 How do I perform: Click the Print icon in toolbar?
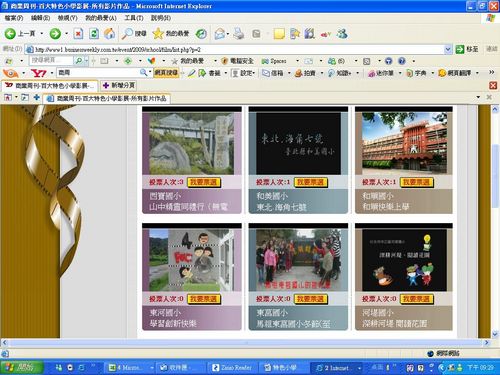pyautogui.click(x=239, y=33)
